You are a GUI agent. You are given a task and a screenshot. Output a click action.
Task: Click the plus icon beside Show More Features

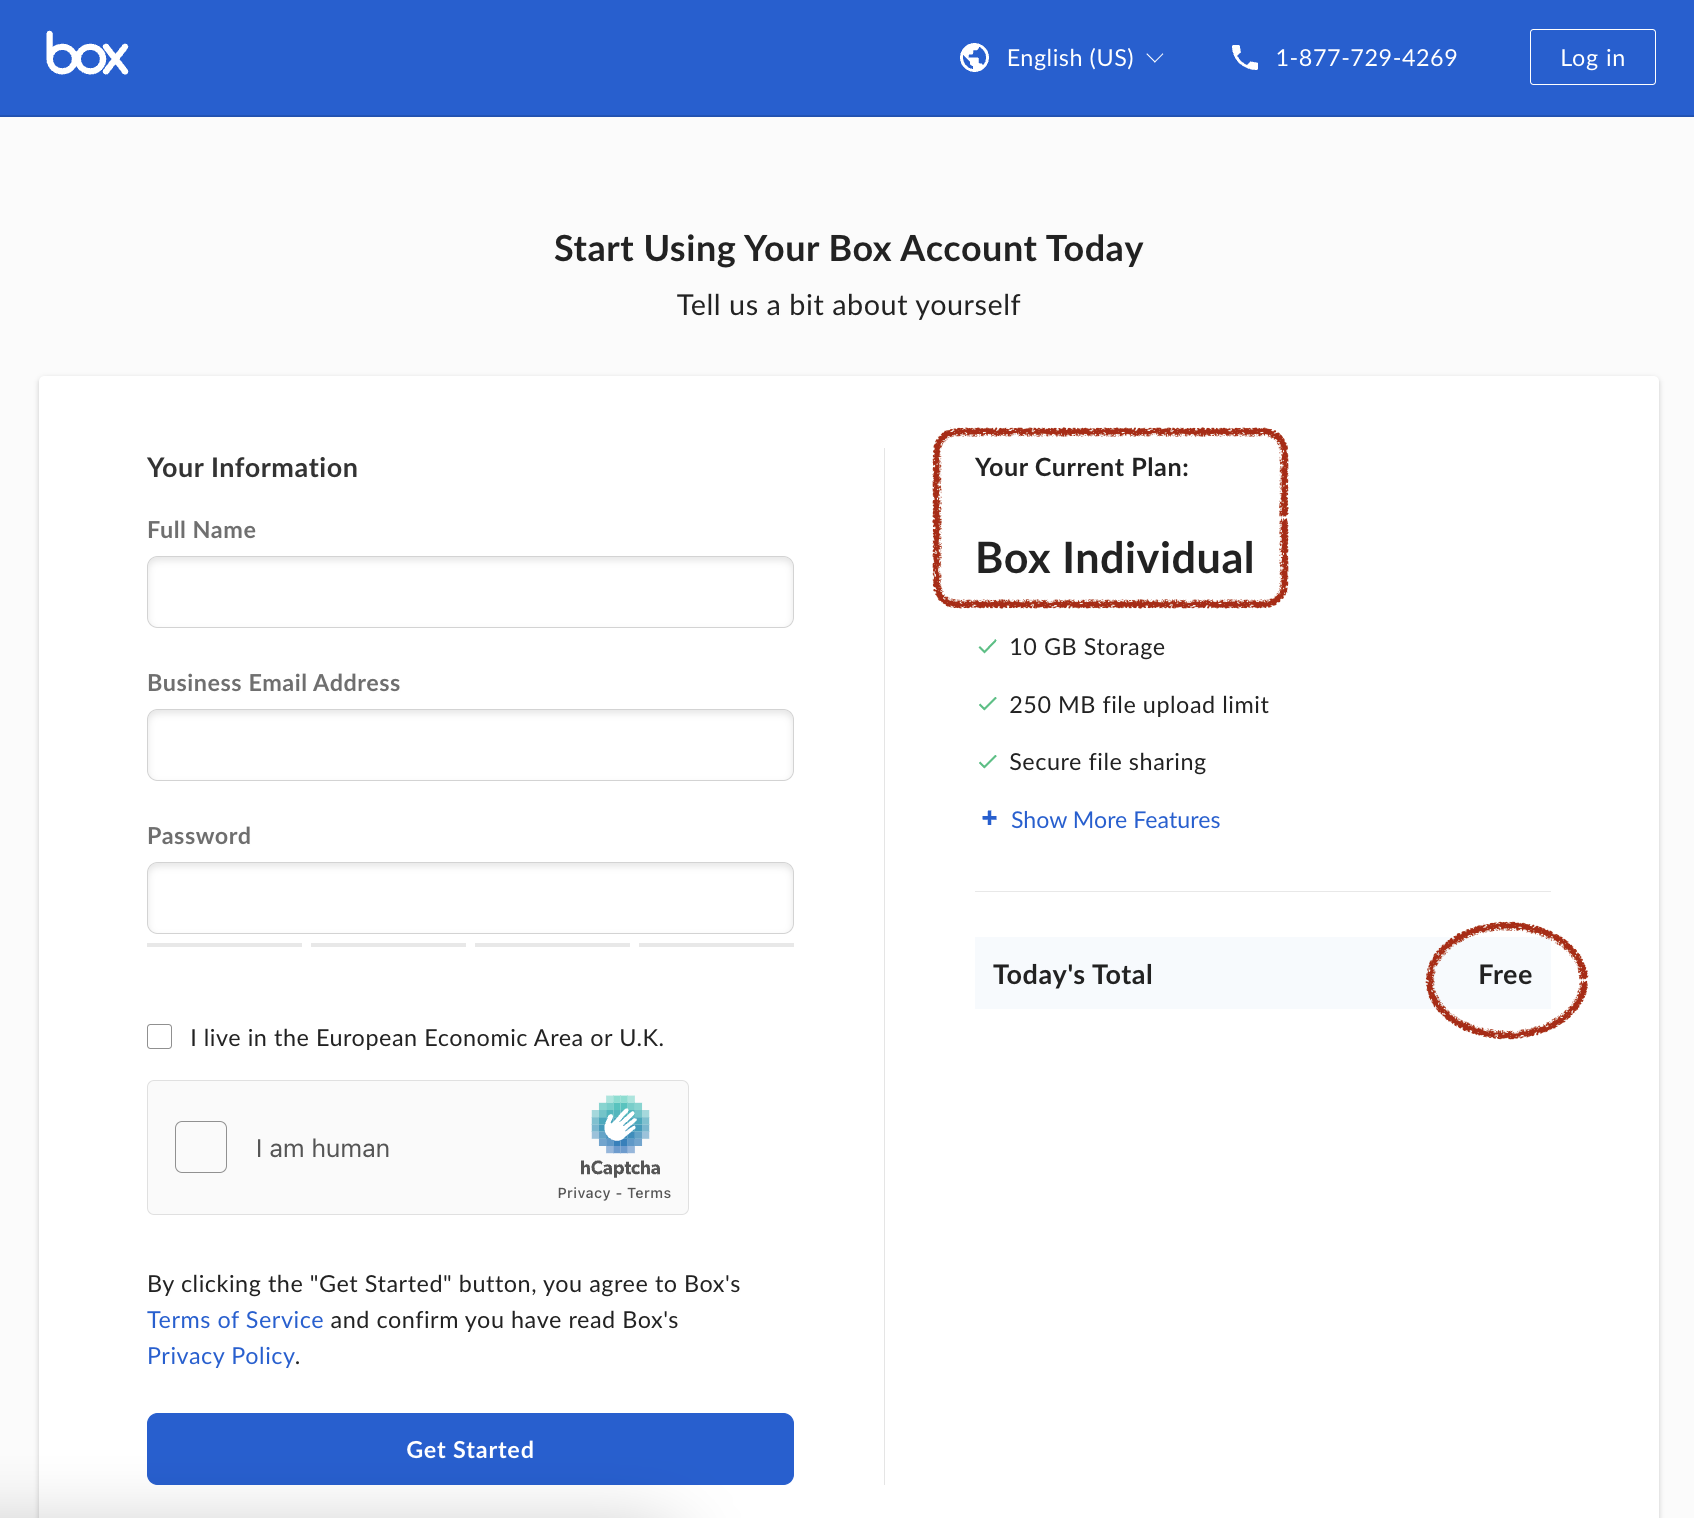coord(989,818)
